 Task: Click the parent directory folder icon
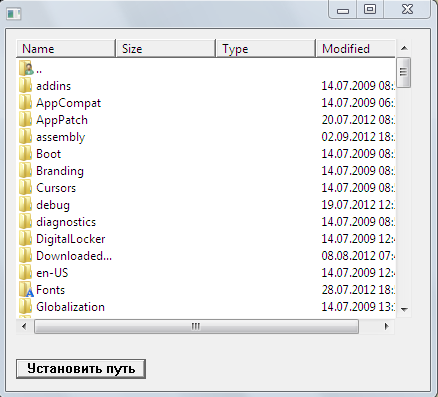coord(26,68)
